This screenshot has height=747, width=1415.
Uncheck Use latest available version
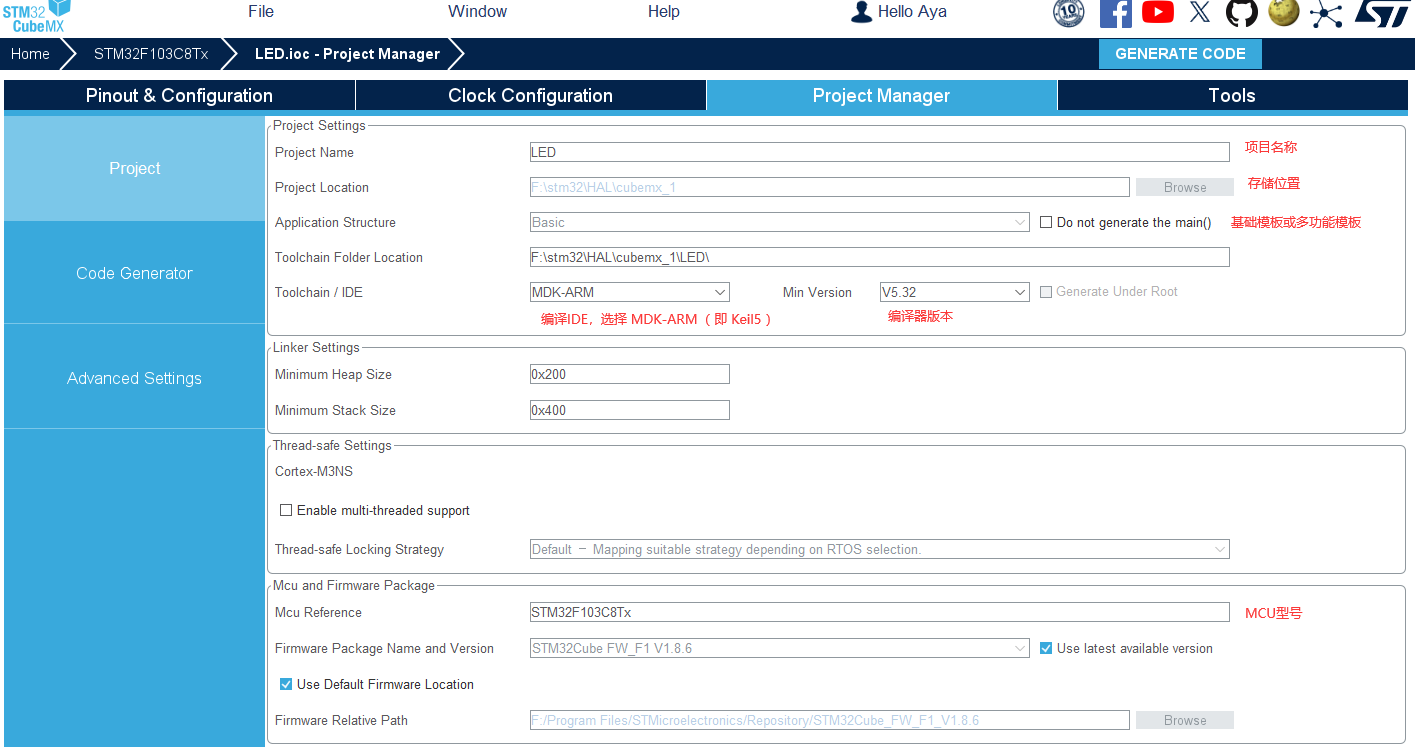(1046, 648)
